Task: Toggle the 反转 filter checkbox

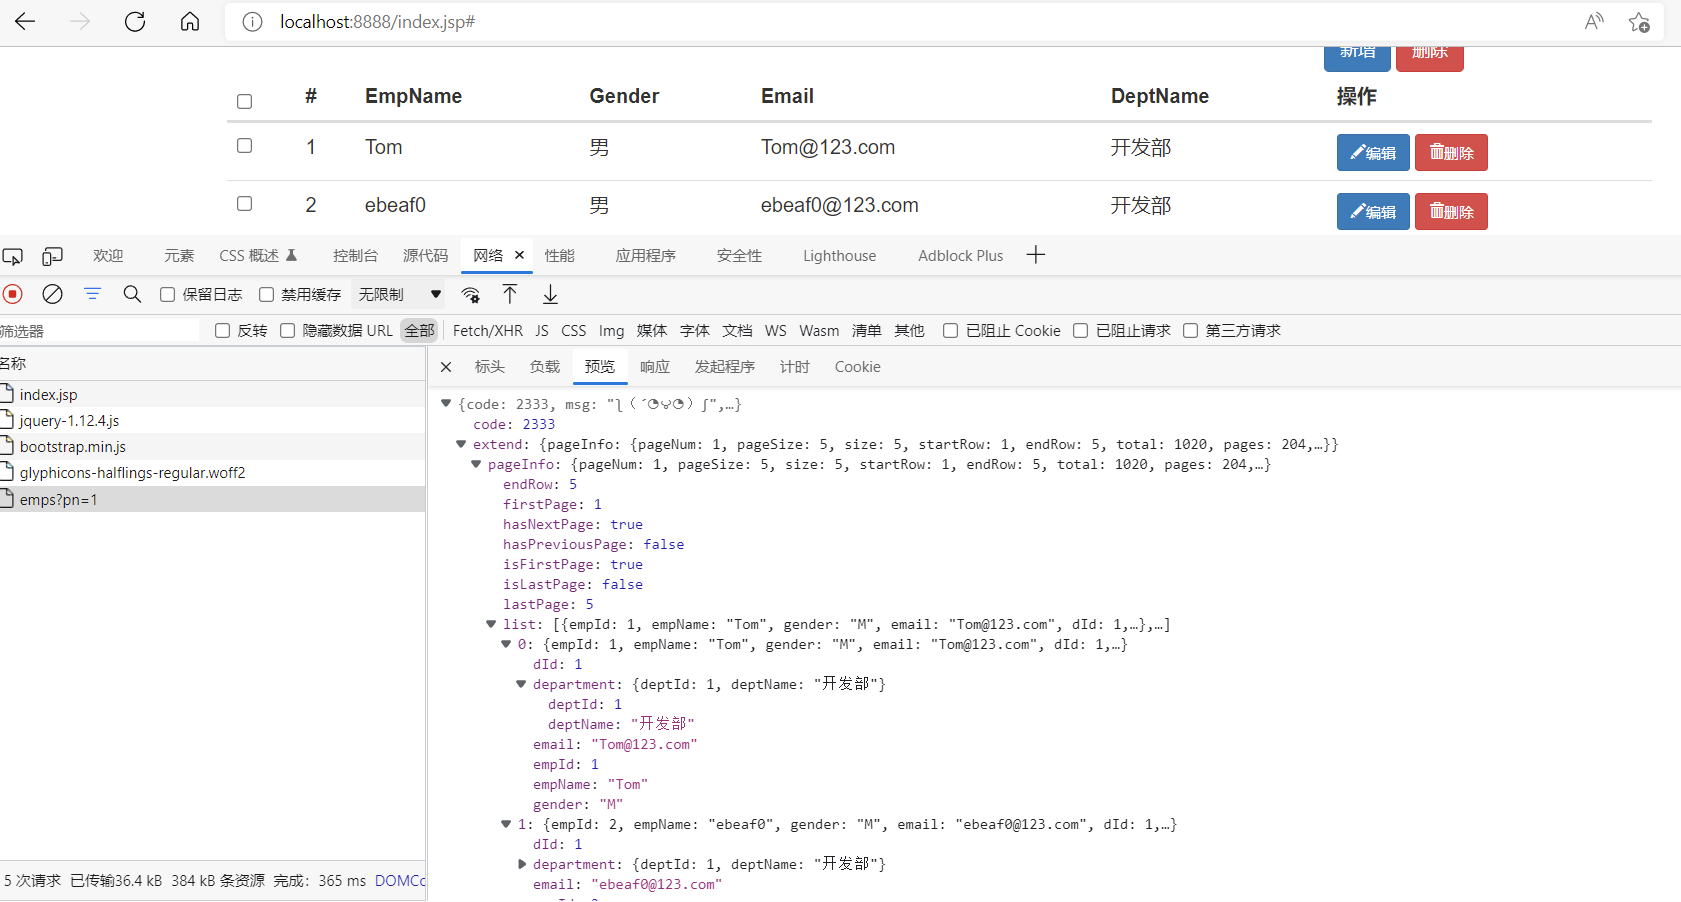Action: point(223,330)
